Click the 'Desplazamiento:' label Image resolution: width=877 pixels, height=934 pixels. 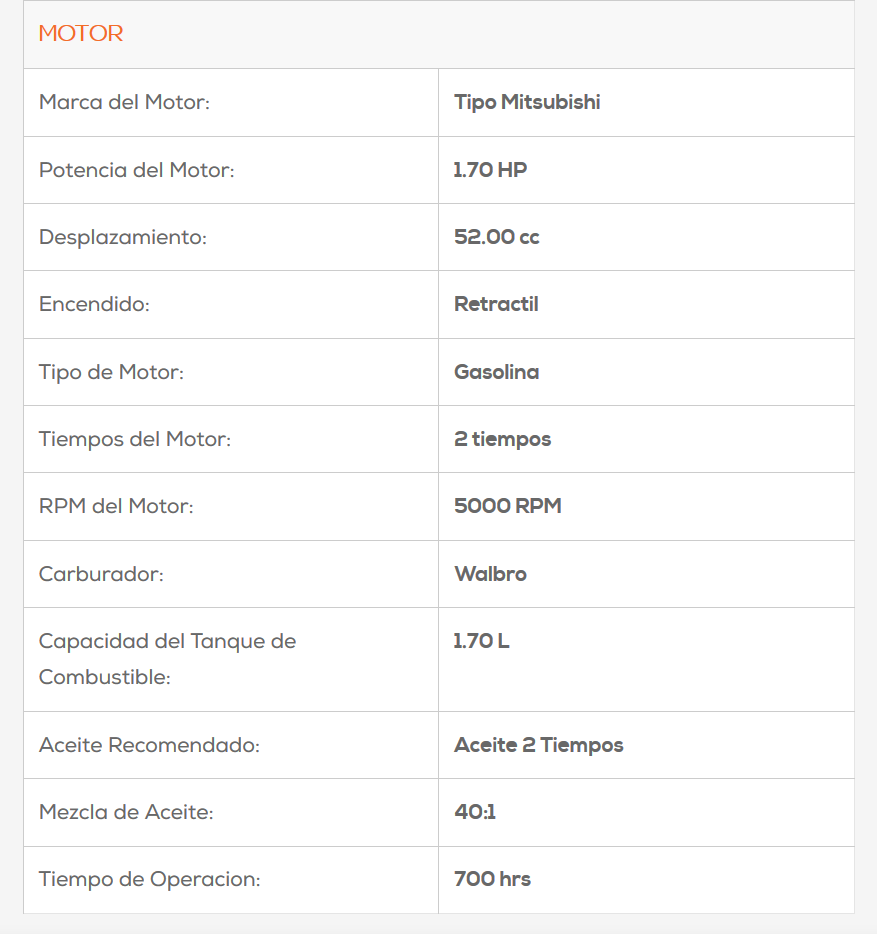(x=124, y=237)
